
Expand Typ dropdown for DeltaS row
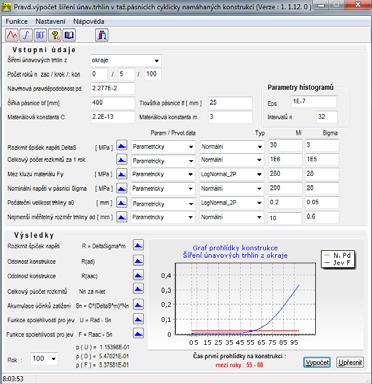click(x=260, y=147)
